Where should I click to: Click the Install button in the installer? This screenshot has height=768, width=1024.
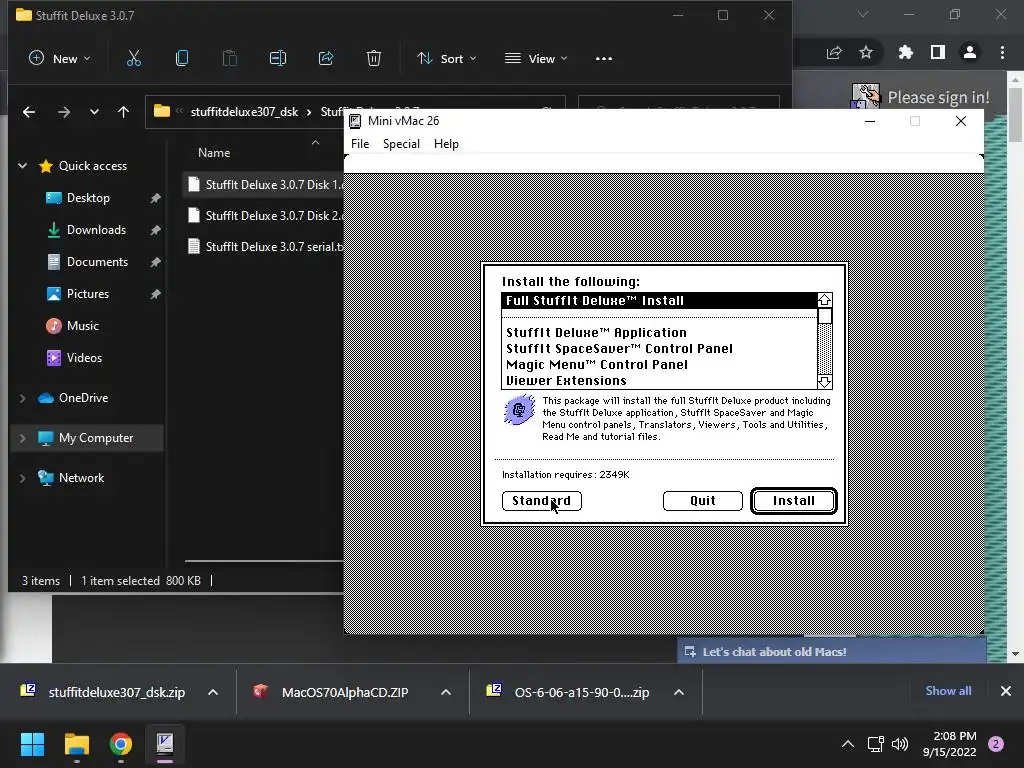point(793,501)
